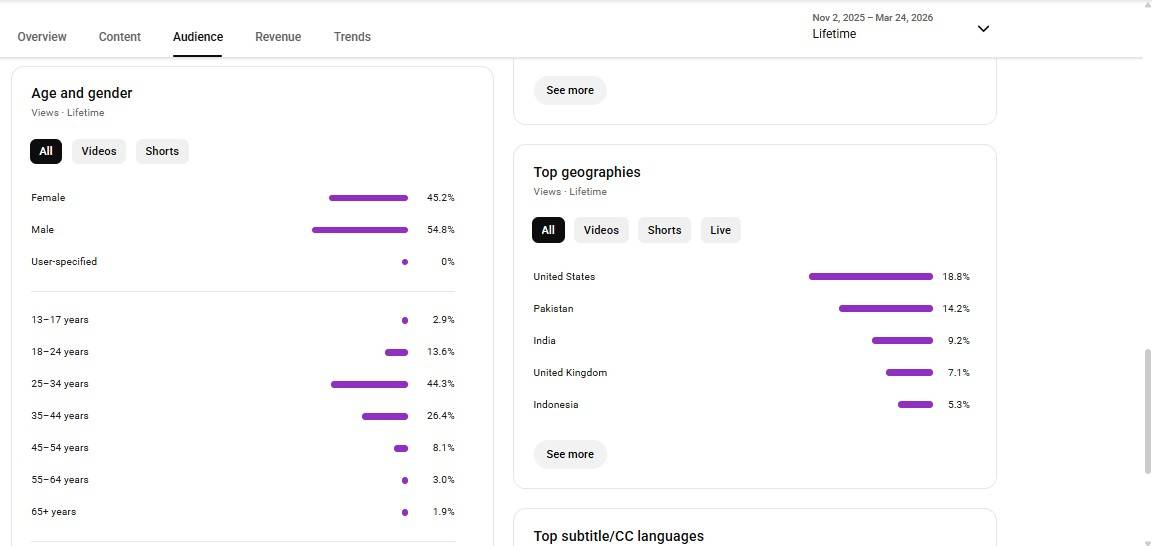
Task: Click the United States views bar
Action: pyautogui.click(x=870, y=277)
